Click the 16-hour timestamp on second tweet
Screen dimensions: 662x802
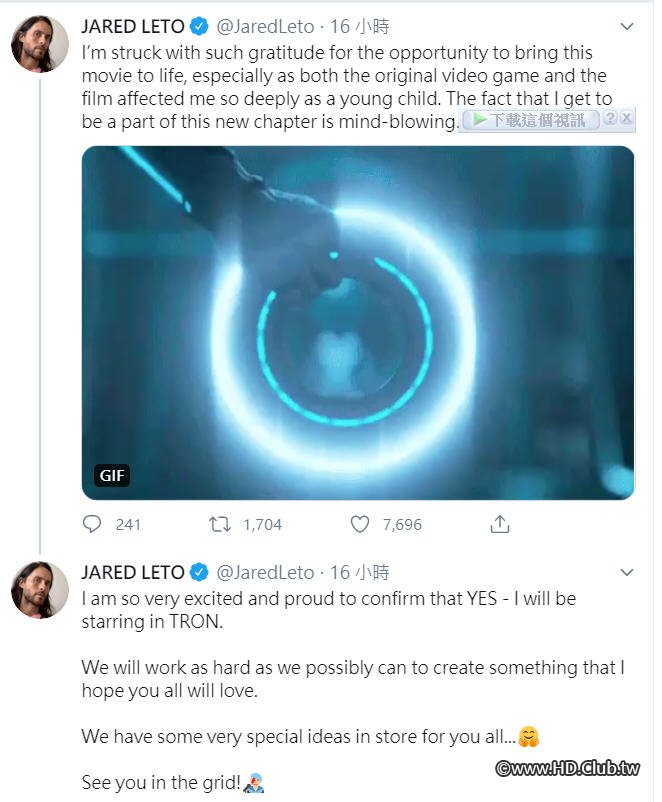pyautogui.click(x=359, y=572)
